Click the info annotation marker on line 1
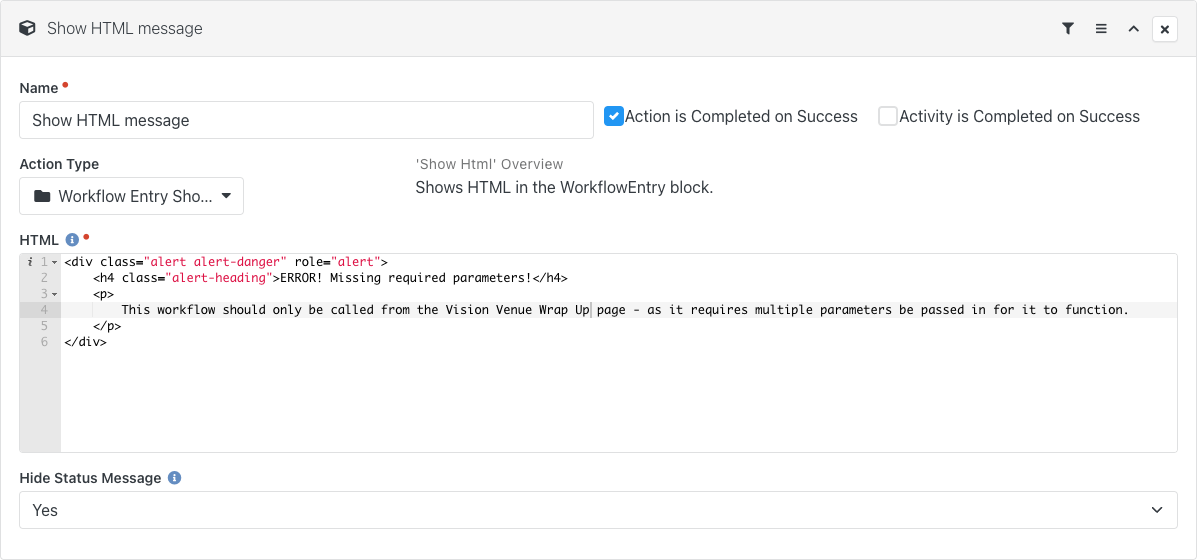The image size is (1197, 560). point(29,262)
